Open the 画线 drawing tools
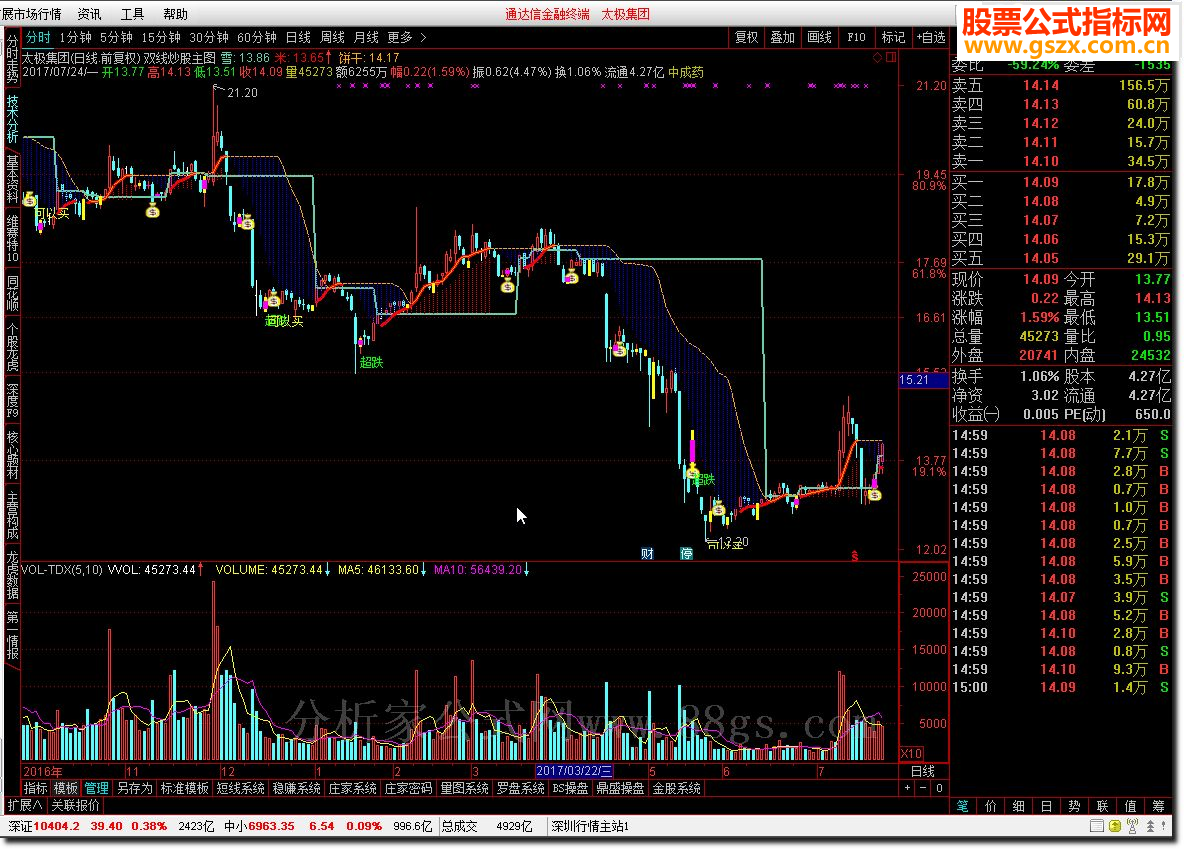The height and width of the screenshot is (849, 1184). tap(819, 37)
